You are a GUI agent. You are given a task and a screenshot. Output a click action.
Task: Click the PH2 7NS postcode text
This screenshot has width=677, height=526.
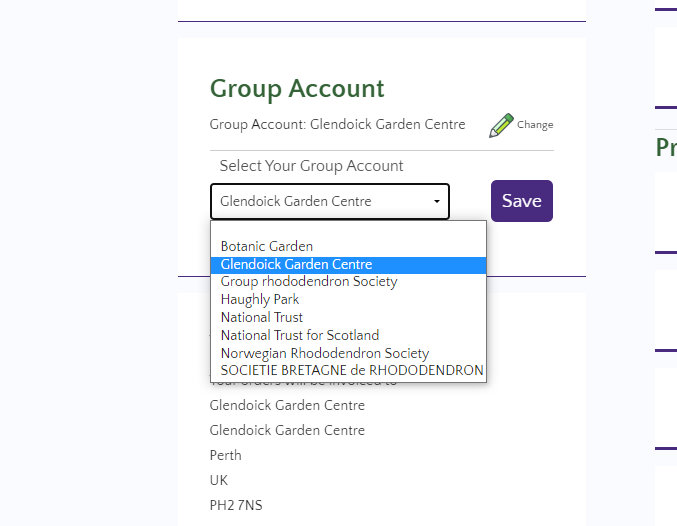click(236, 505)
